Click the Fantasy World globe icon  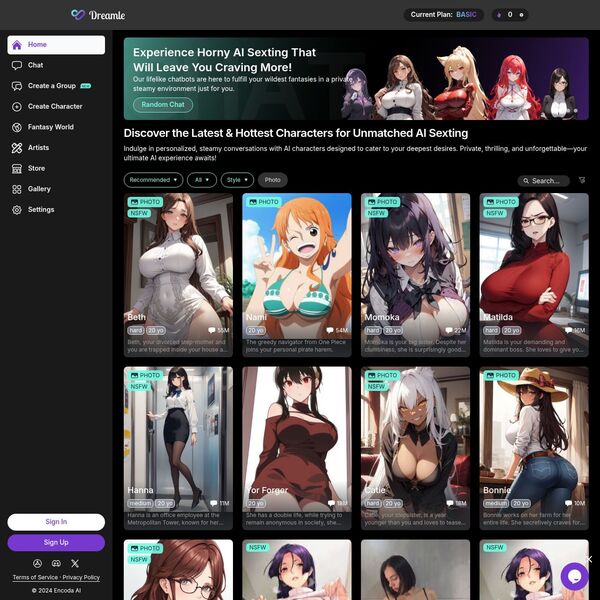(x=17, y=127)
